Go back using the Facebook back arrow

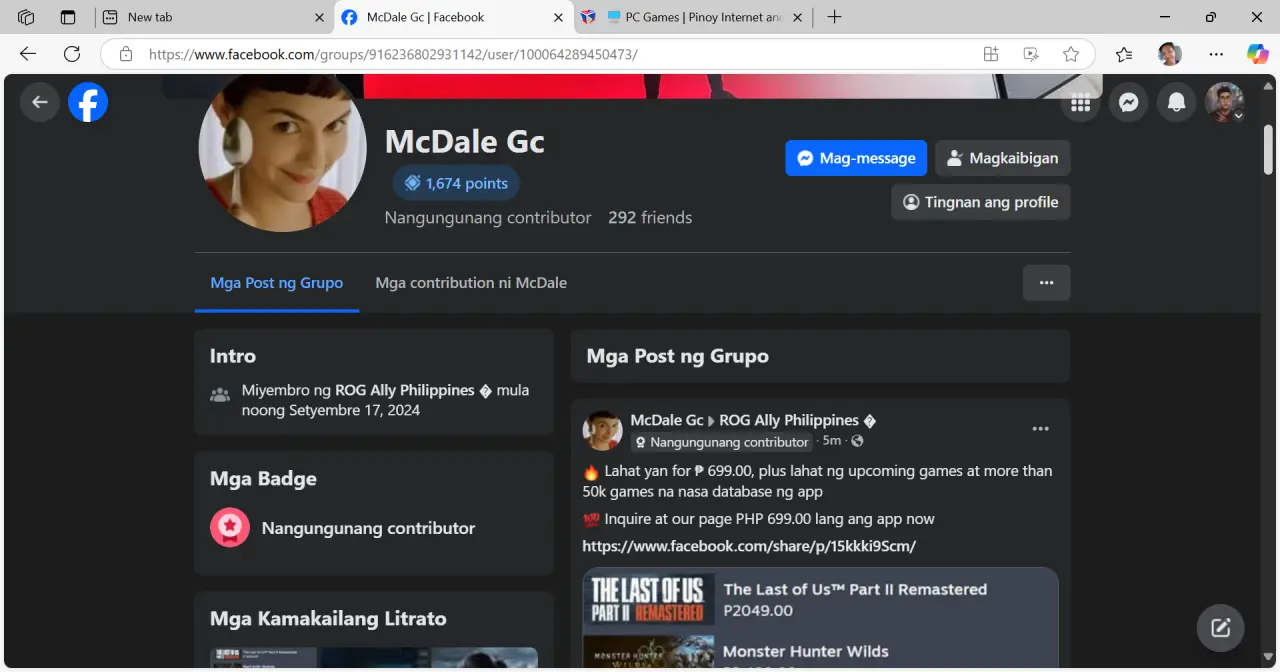click(39, 102)
